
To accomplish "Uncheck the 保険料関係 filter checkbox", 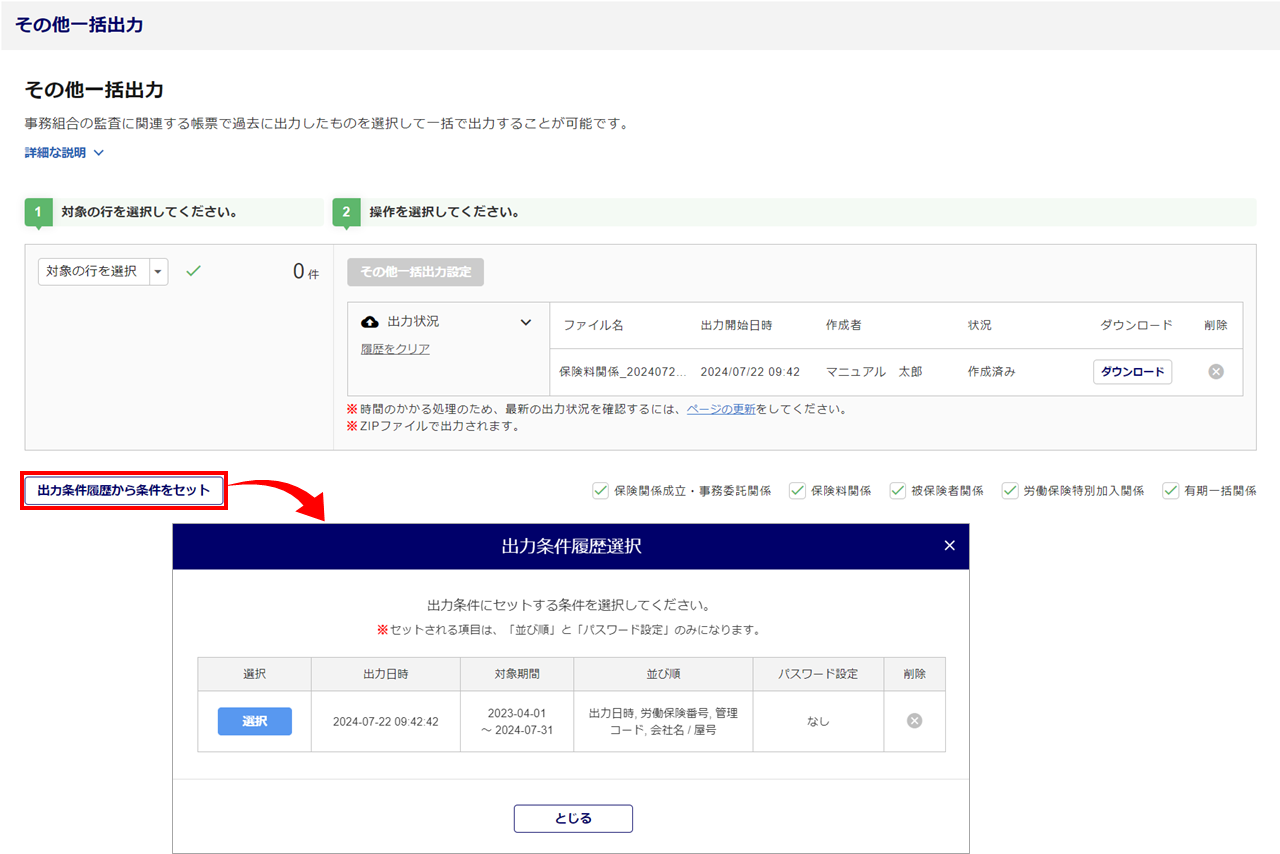I will pos(797,491).
